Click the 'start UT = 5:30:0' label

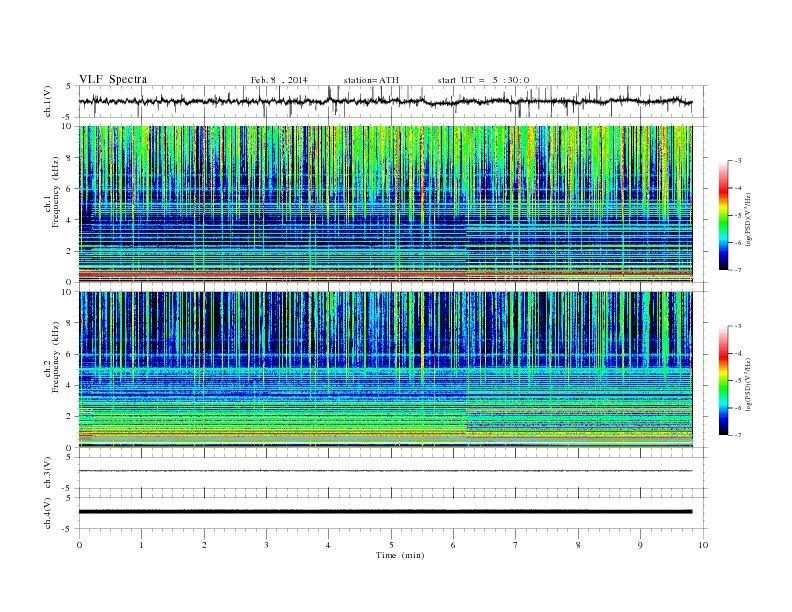tap(483, 80)
